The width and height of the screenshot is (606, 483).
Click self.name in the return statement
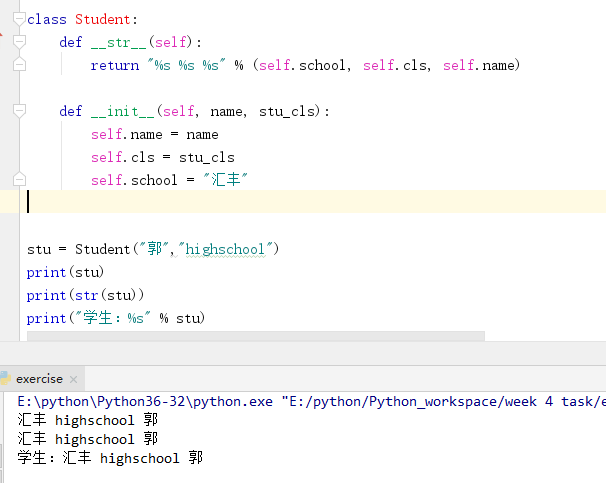click(478, 65)
